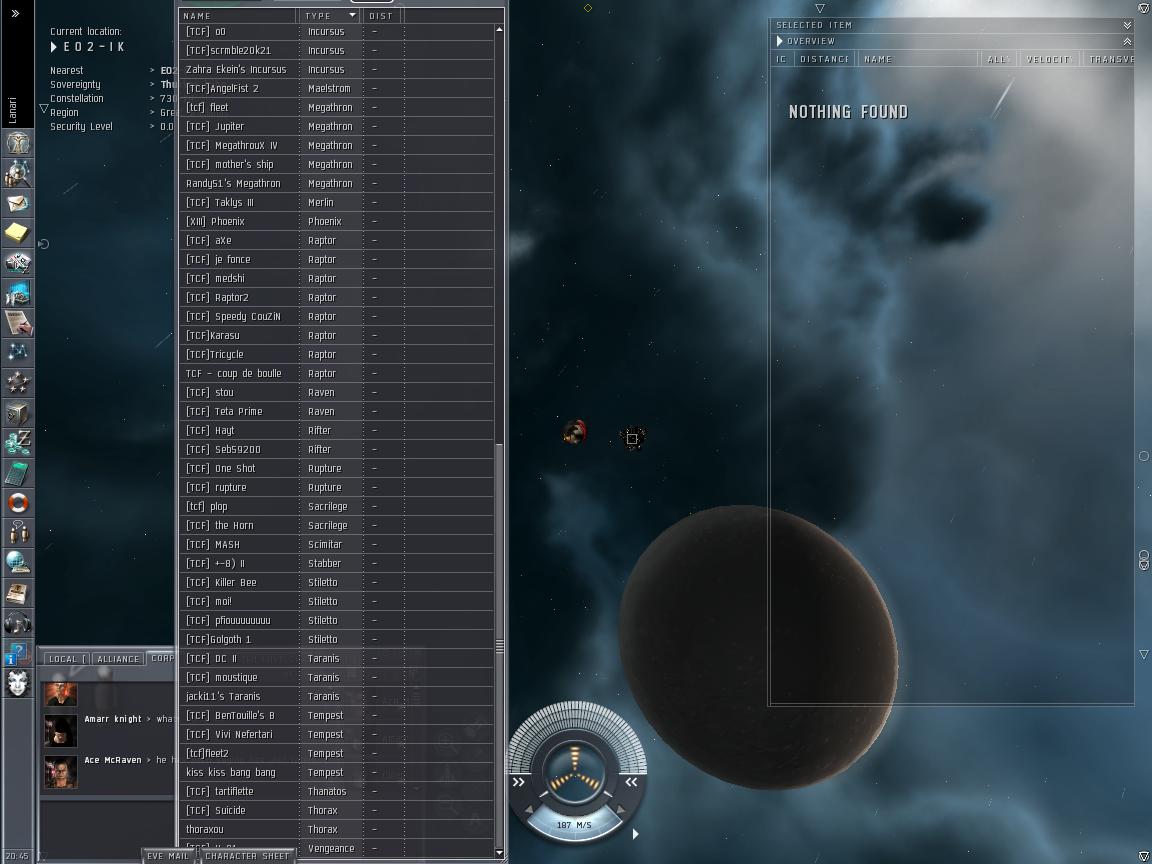
Task: Toggle sort arrow on the TYPE column
Action: tap(353, 15)
